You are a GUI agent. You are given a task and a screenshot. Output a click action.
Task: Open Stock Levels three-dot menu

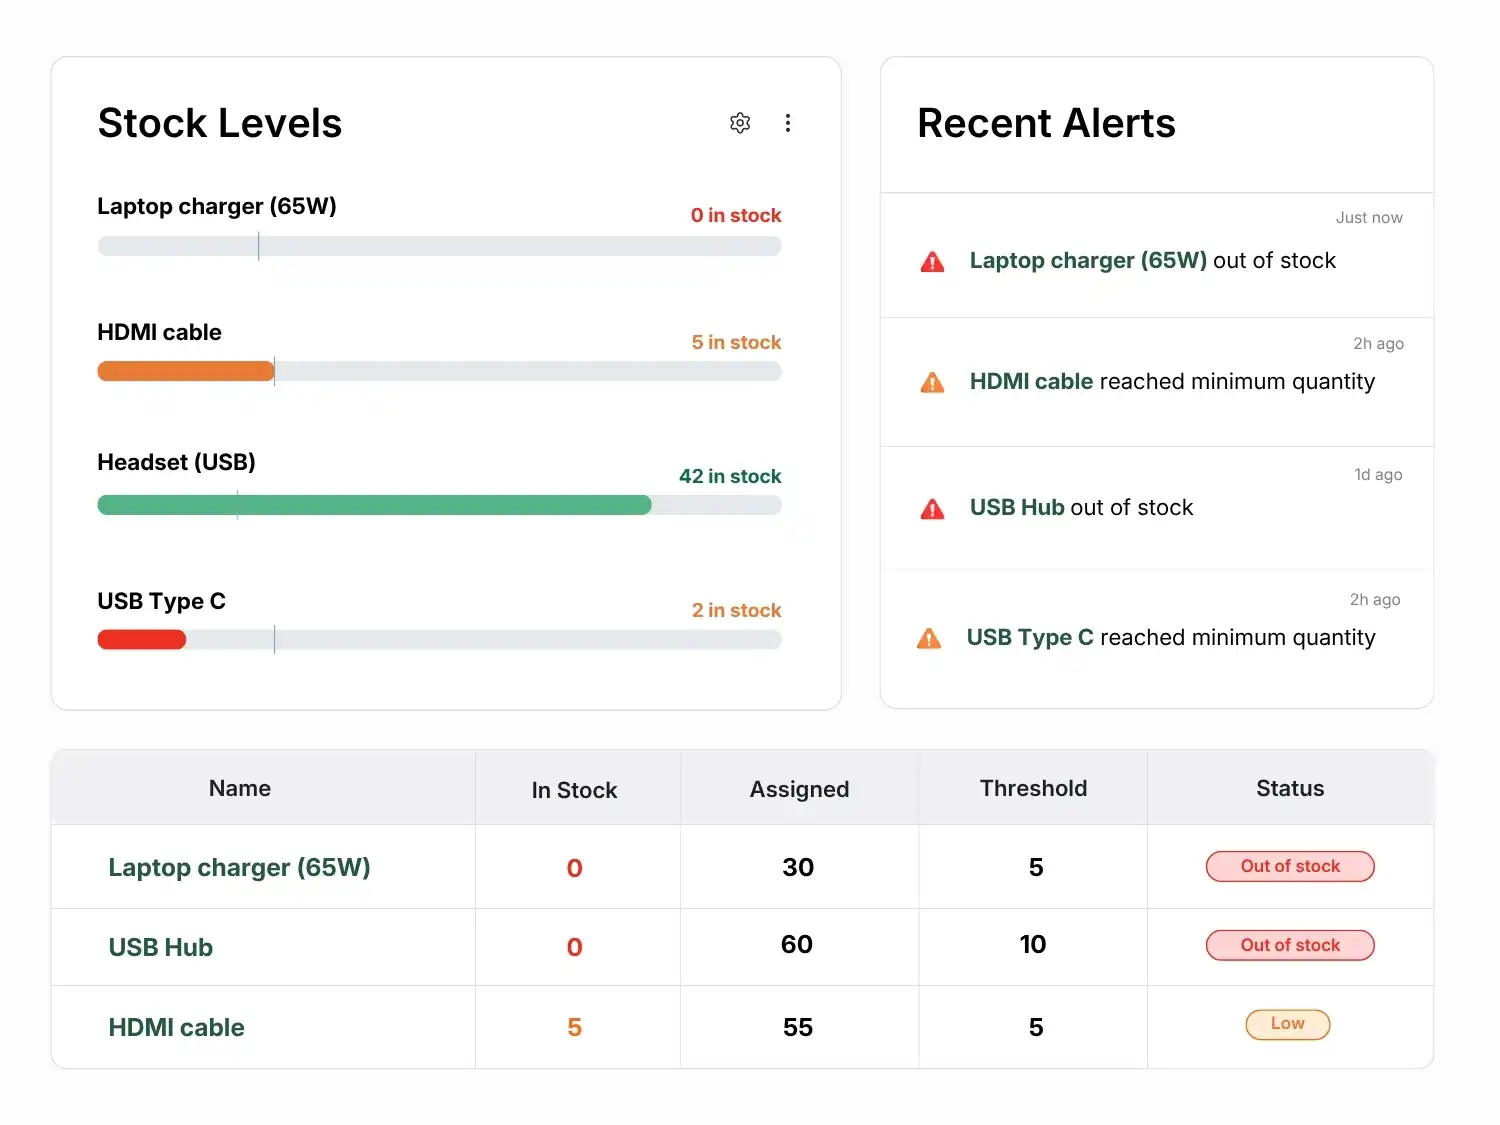(788, 123)
